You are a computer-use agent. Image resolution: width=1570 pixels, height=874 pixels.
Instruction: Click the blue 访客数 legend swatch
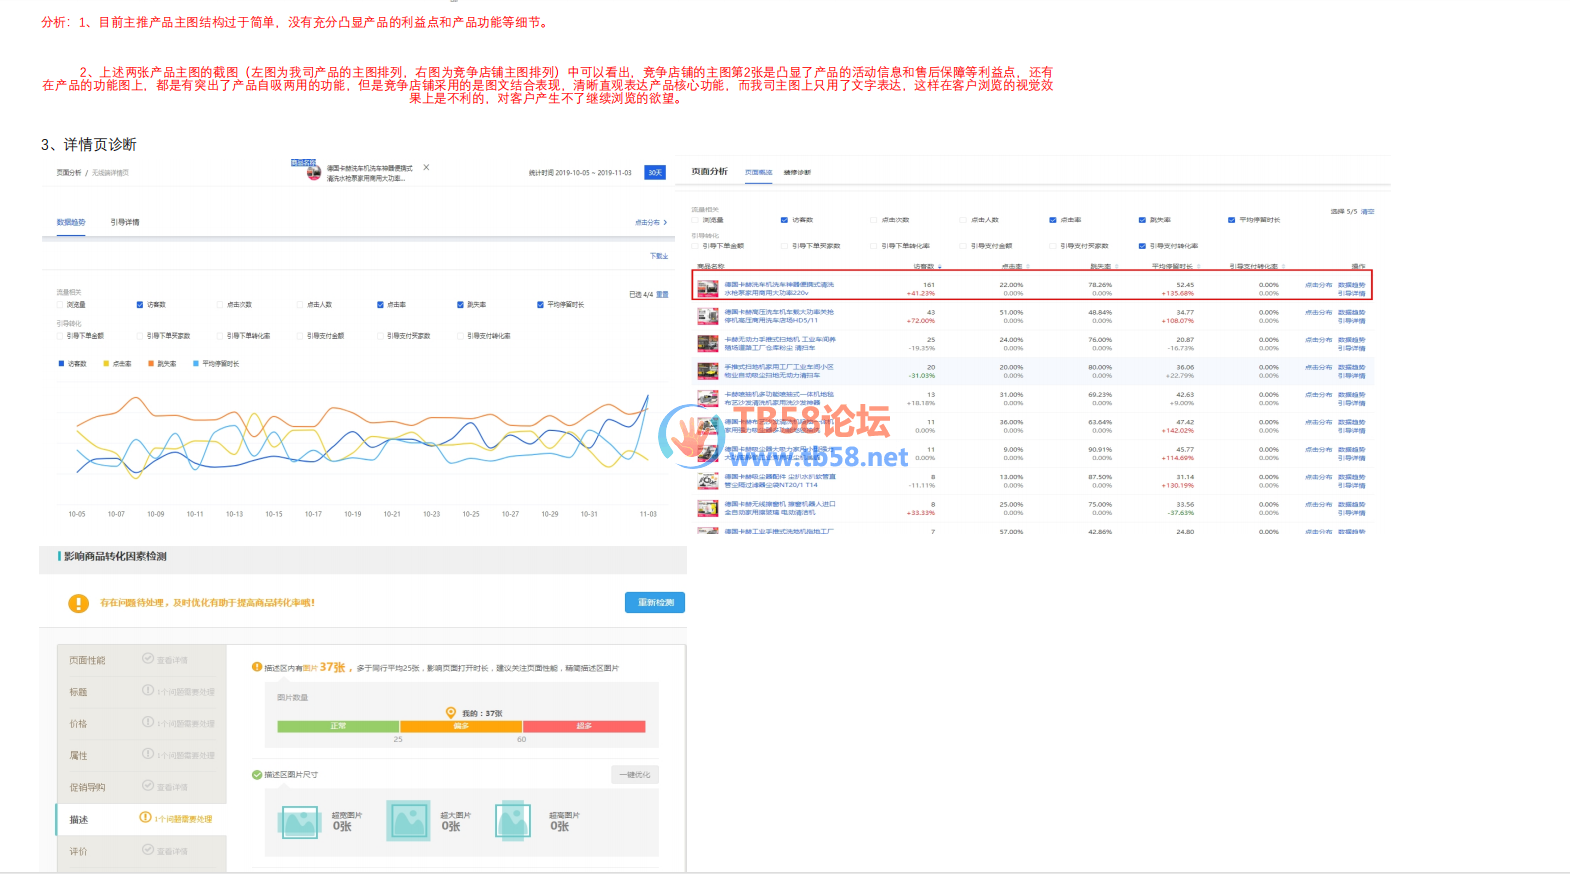click(62, 364)
